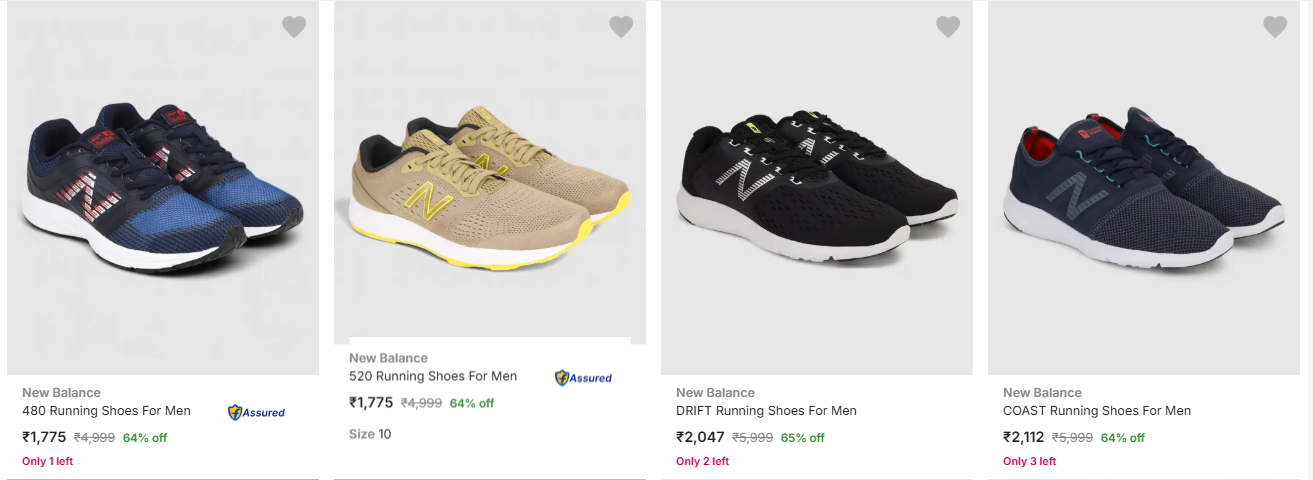Open 480 Running Shoes For Men link
1313x480 pixels.
(106, 411)
